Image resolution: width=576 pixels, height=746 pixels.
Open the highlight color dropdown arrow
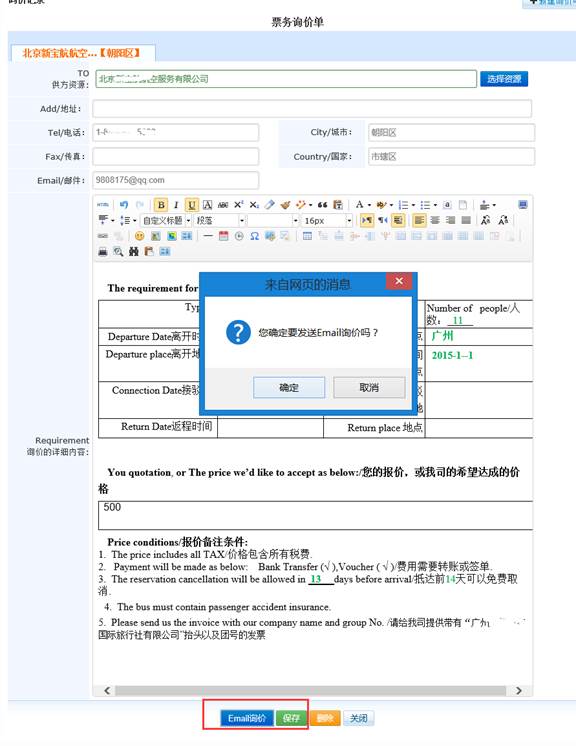[x=391, y=205]
